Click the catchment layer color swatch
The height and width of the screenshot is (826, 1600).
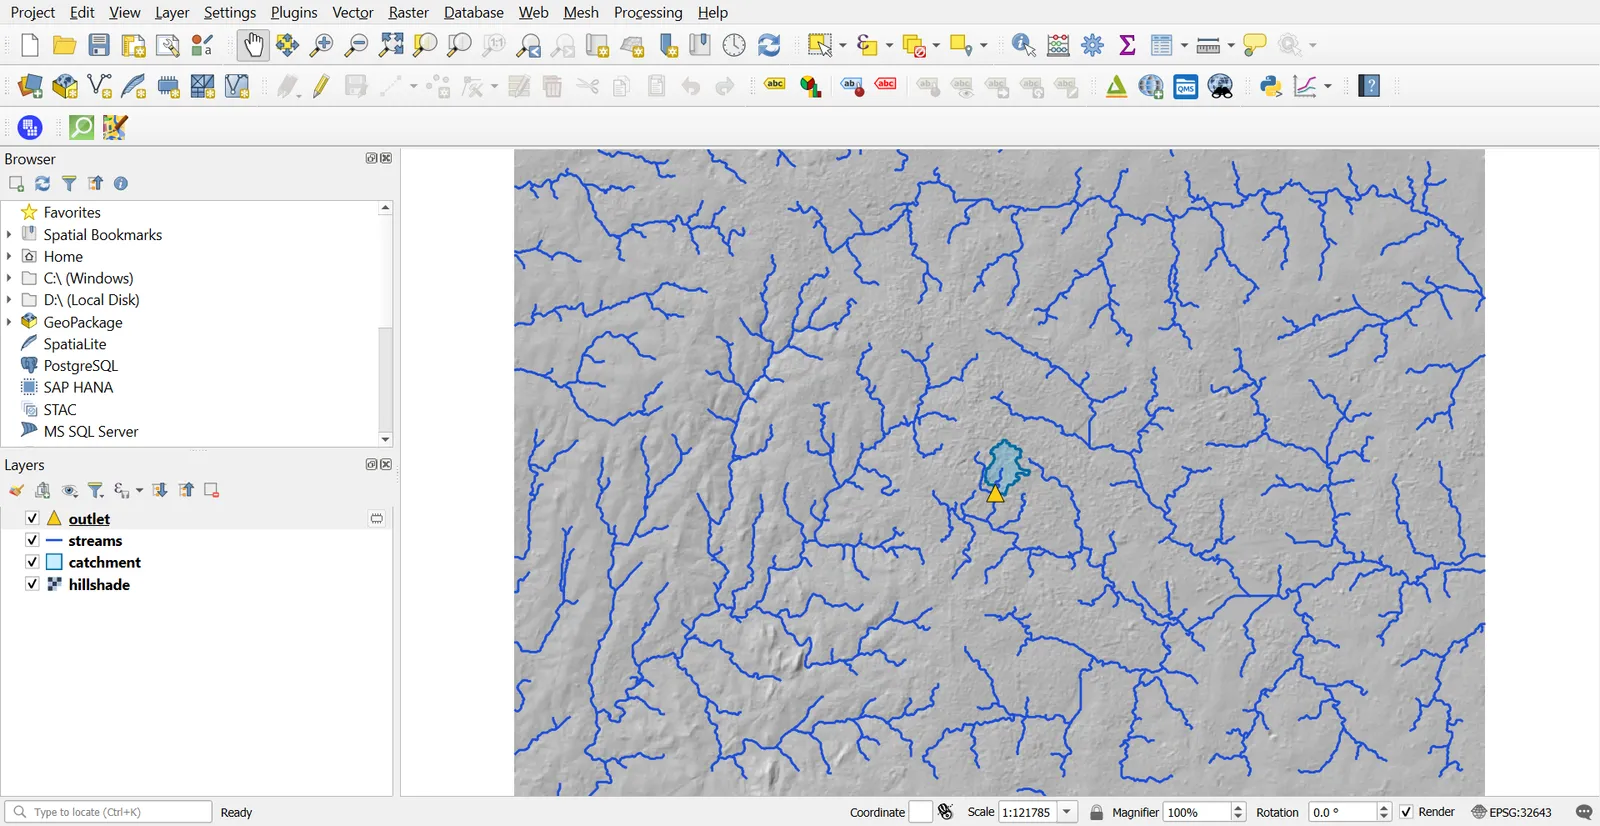pyautogui.click(x=54, y=562)
